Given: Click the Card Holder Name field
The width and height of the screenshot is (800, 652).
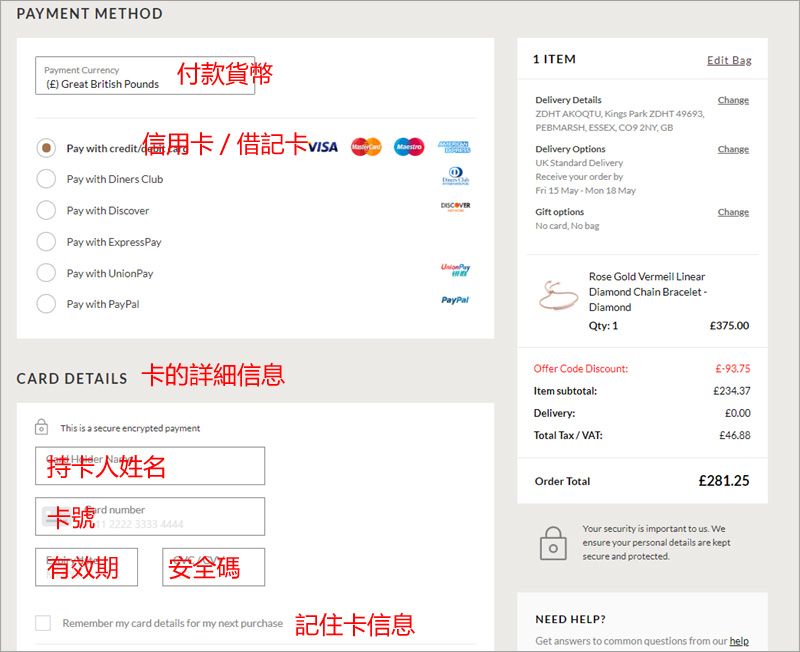Looking at the screenshot, I should 150,466.
